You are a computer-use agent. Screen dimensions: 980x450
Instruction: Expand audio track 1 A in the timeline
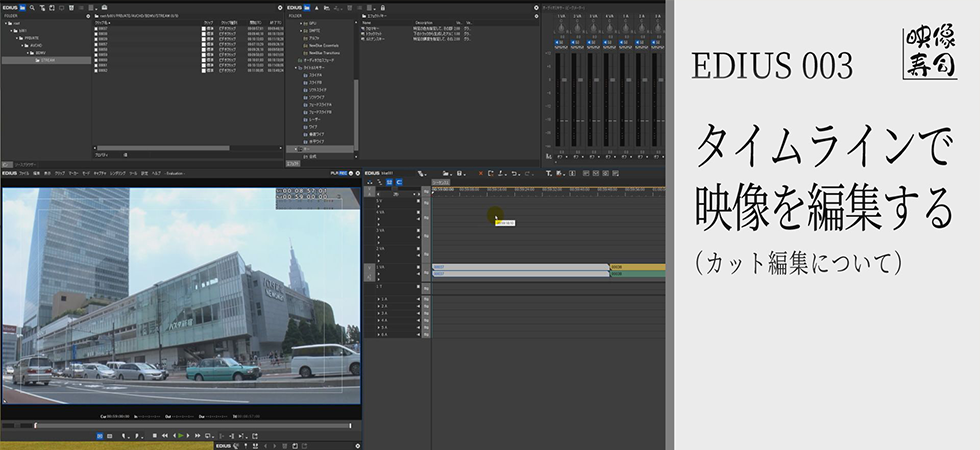click(379, 299)
